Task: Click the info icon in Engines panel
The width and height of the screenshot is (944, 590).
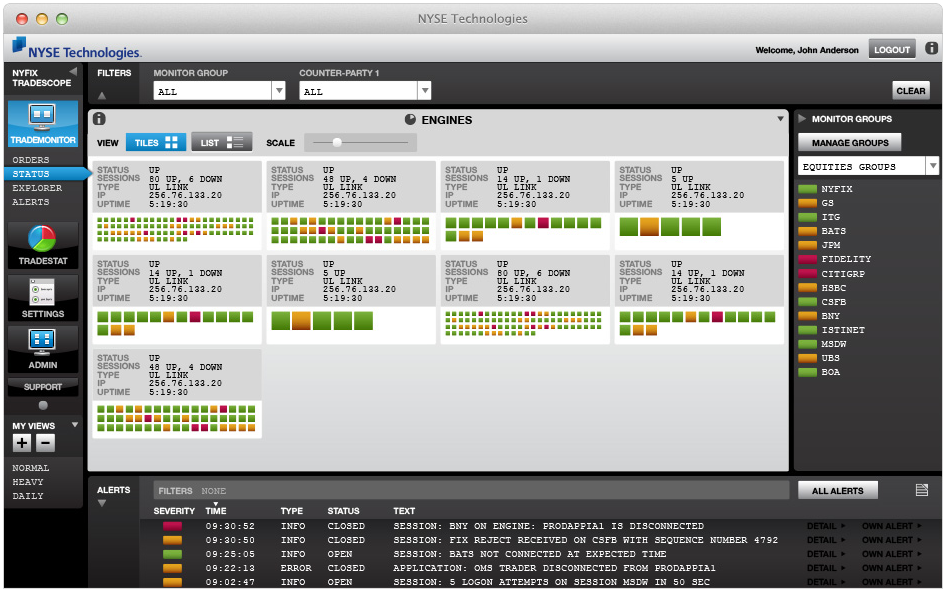Action: tap(99, 119)
